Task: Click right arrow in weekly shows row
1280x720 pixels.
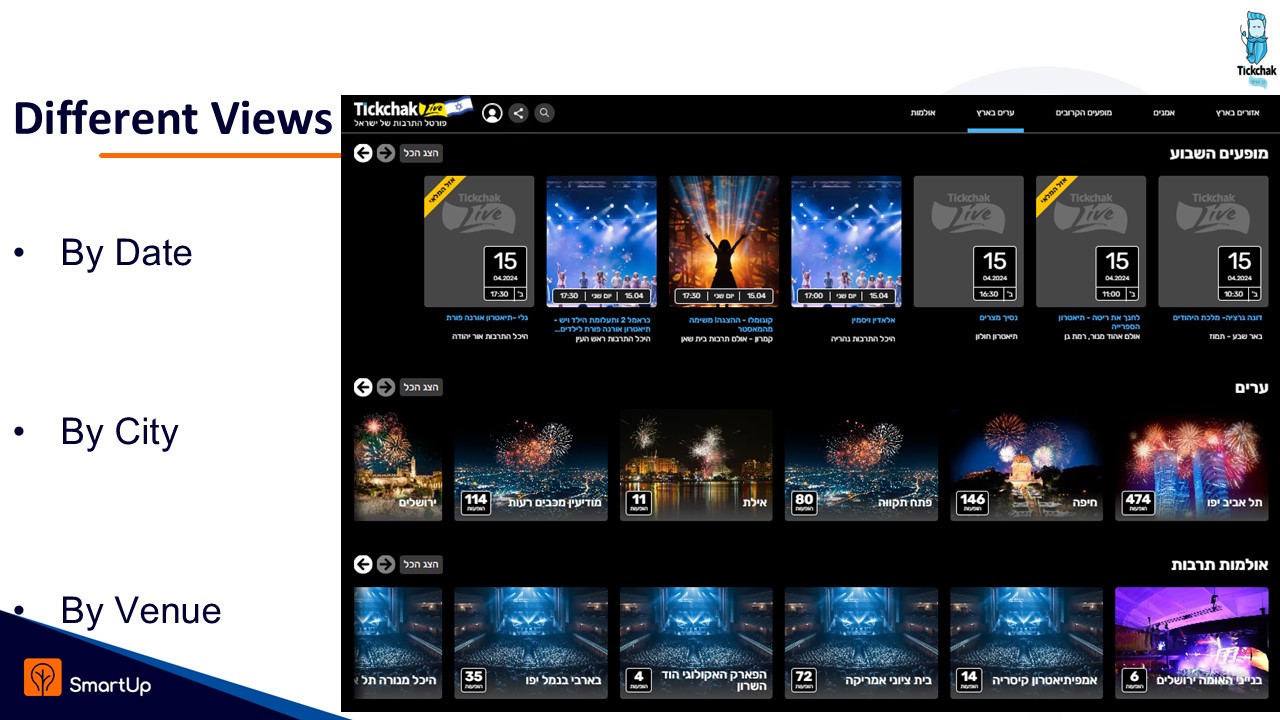Action: [385, 153]
